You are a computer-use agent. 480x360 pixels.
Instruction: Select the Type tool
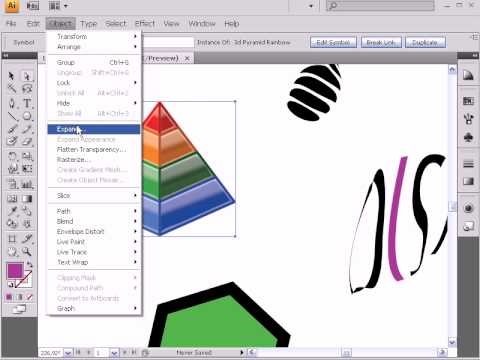pyautogui.click(x=27, y=103)
